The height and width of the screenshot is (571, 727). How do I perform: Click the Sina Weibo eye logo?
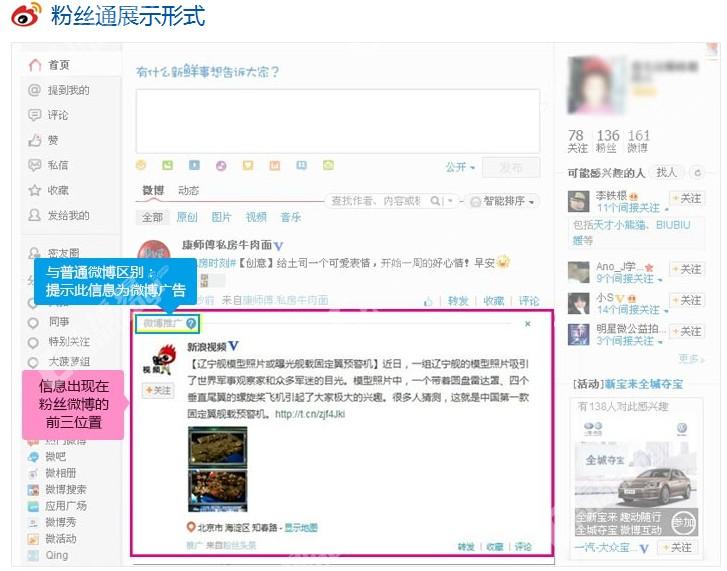(26, 15)
